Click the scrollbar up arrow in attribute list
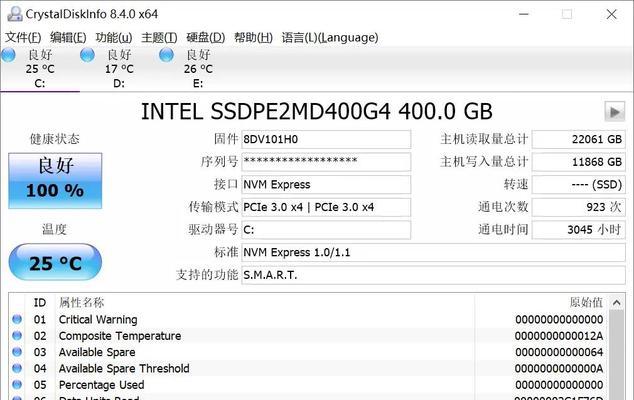Image resolution: width=634 pixels, height=400 pixels. click(x=617, y=303)
